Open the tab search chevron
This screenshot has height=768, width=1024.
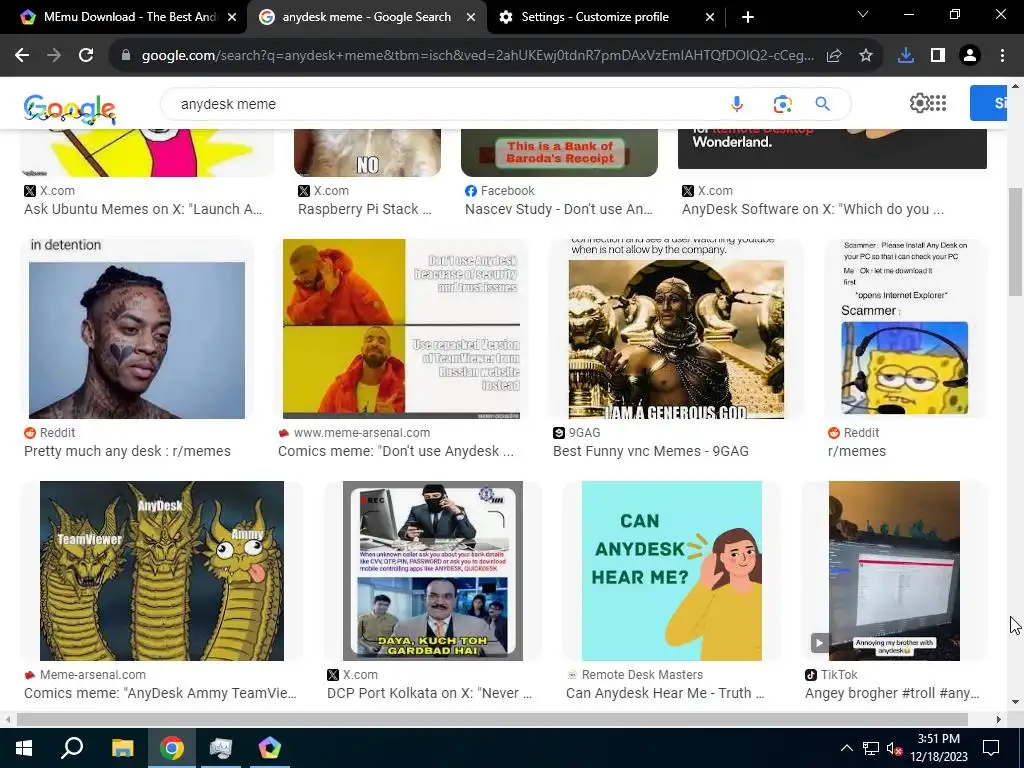click(863, 14)
